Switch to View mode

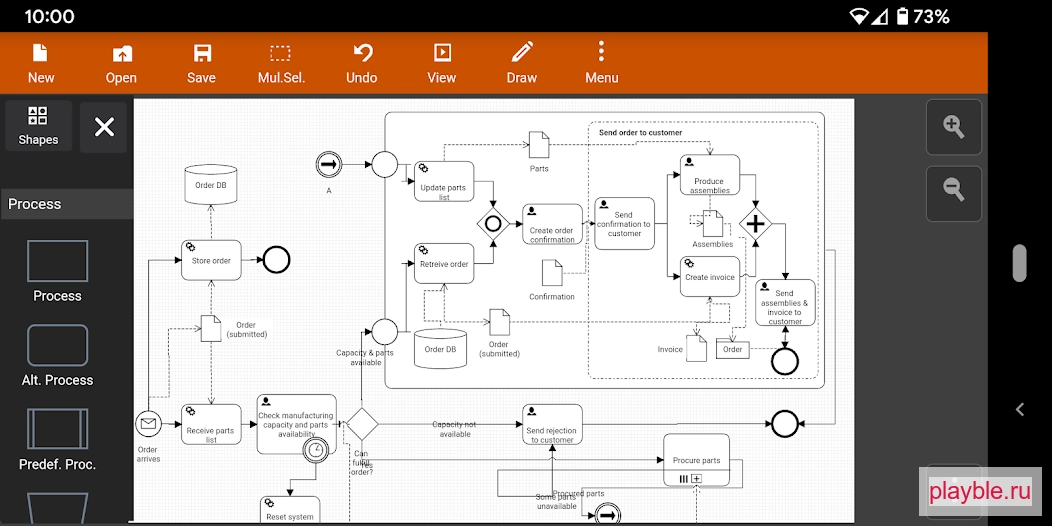tap(441, 64)
